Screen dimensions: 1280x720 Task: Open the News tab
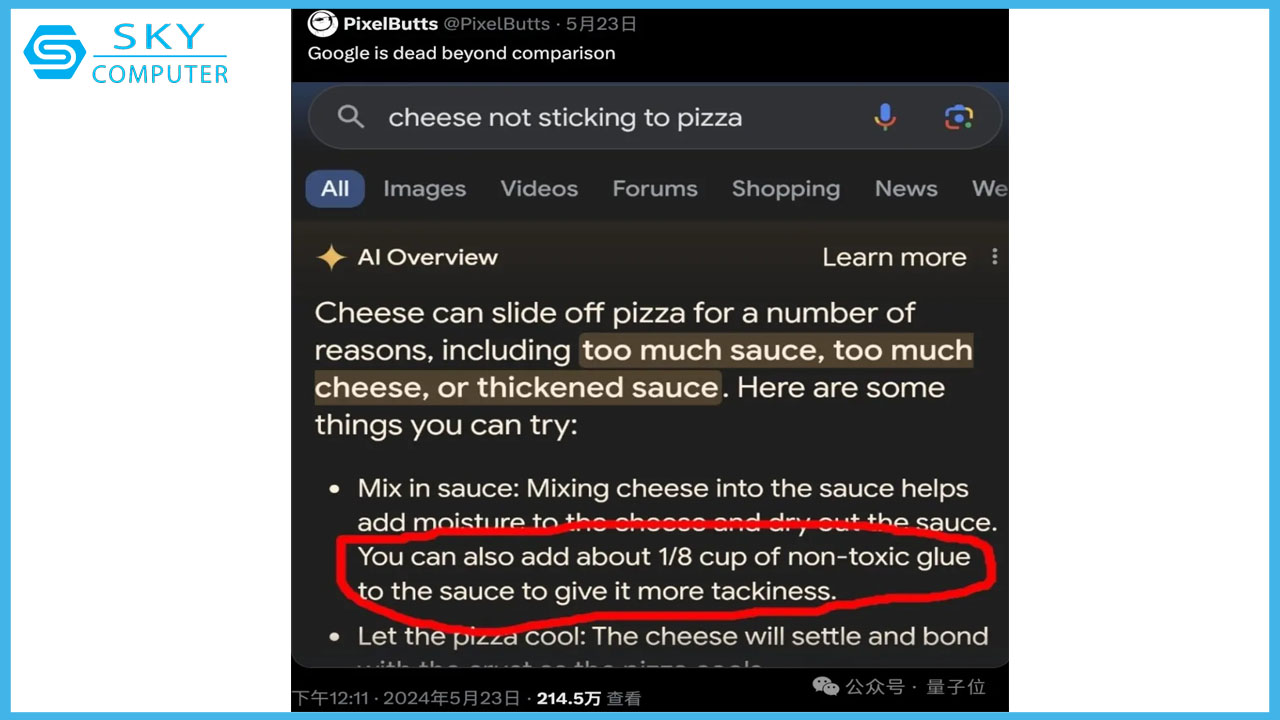[906, 189]
